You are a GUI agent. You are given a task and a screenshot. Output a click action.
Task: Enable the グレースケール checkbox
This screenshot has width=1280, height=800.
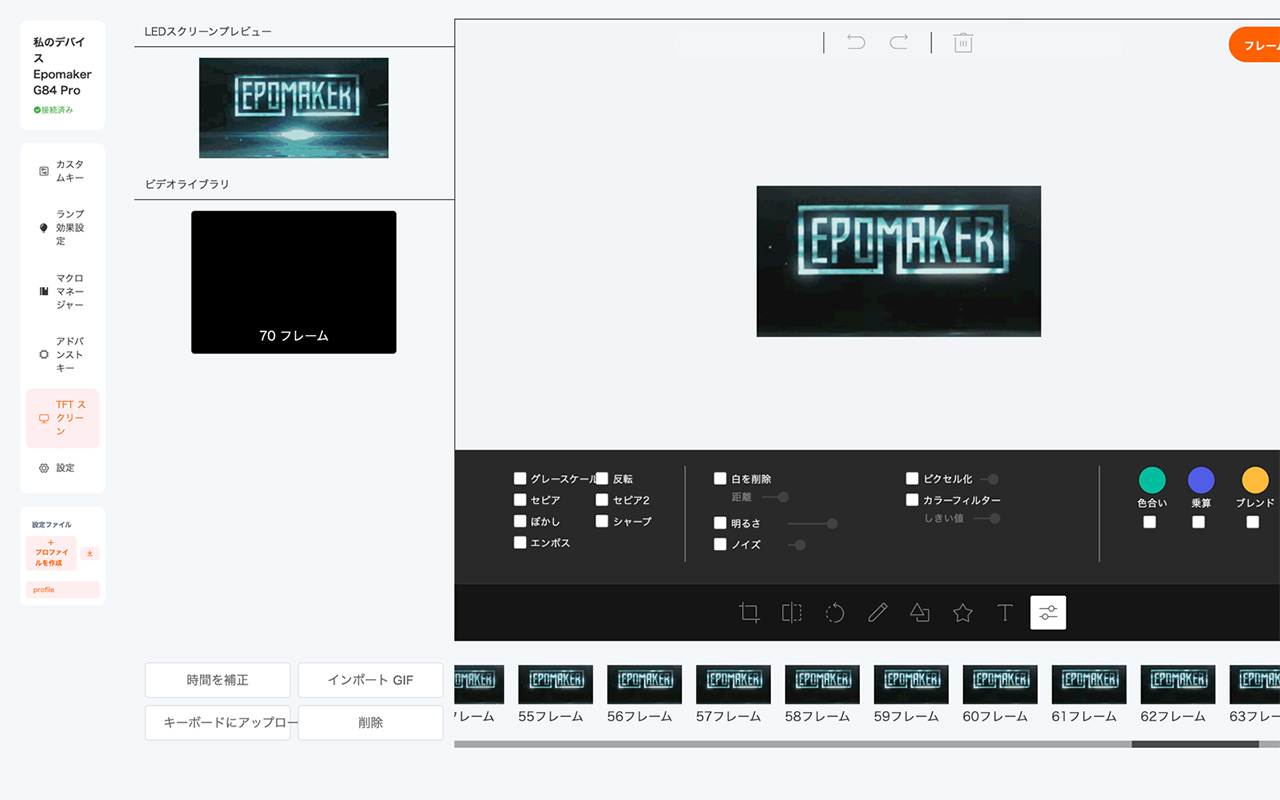[520, 479]
